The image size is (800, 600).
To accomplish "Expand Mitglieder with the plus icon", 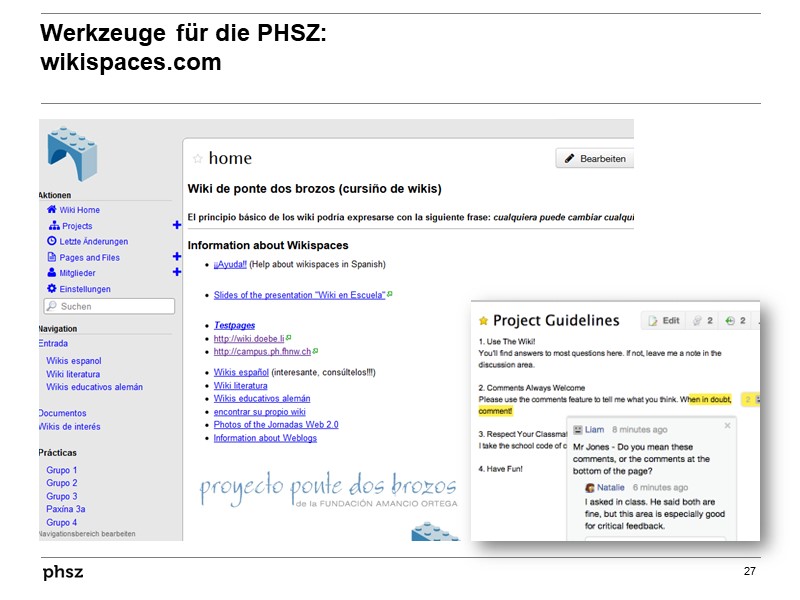I will (177, 272).
